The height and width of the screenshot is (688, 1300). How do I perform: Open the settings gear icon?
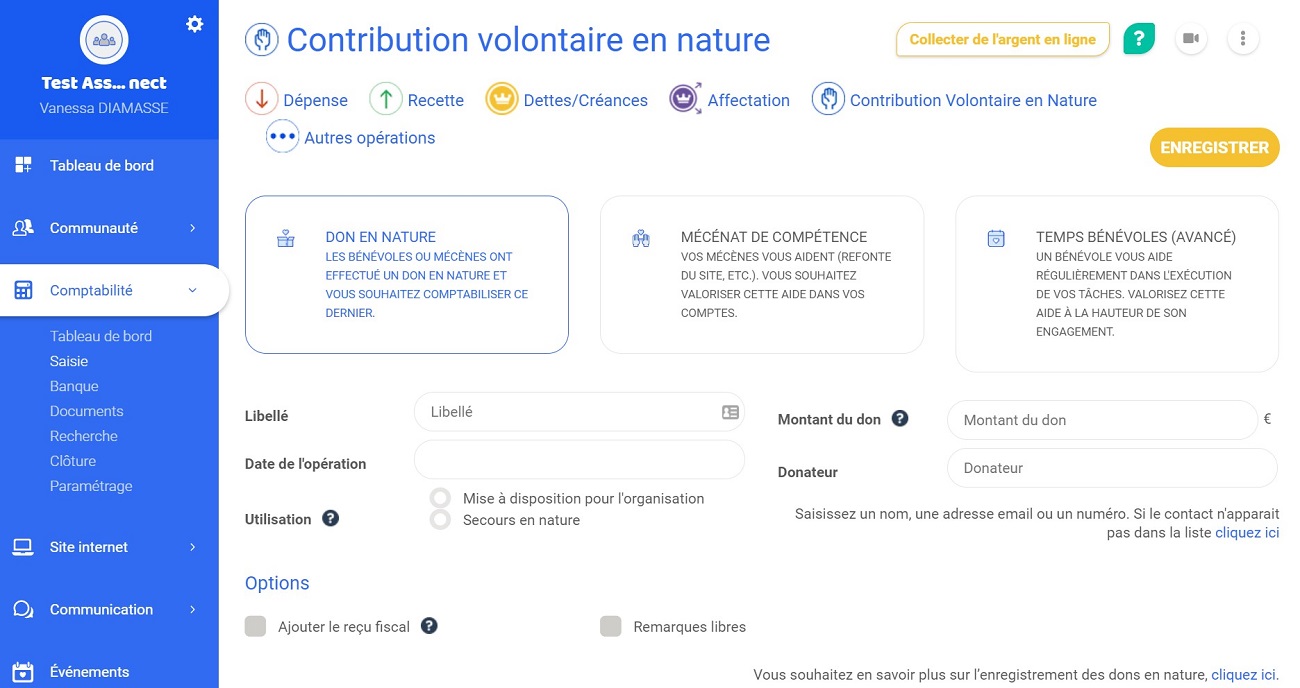(x=195, y=24)
